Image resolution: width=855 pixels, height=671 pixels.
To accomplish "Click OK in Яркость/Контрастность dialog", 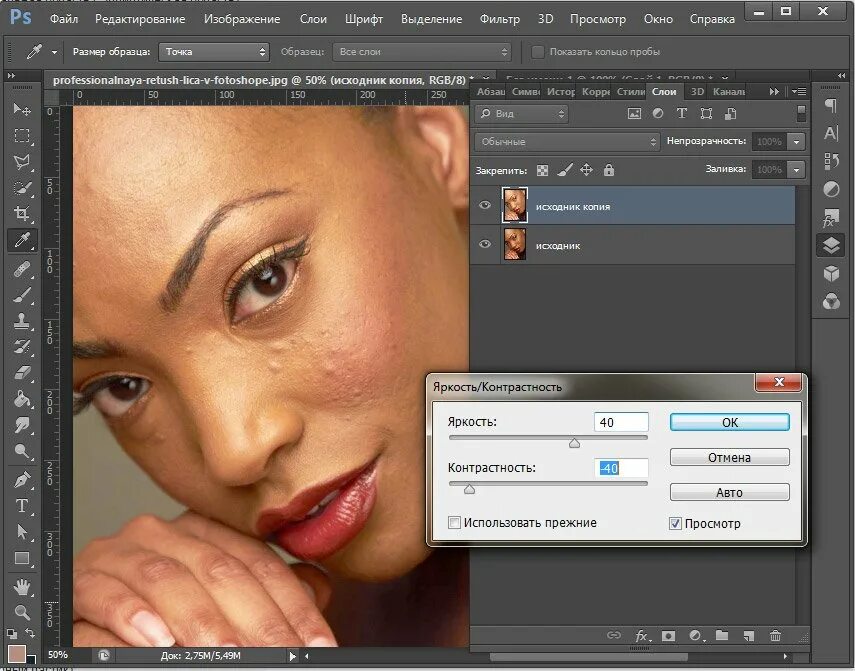I will click(x=730, y=422).
